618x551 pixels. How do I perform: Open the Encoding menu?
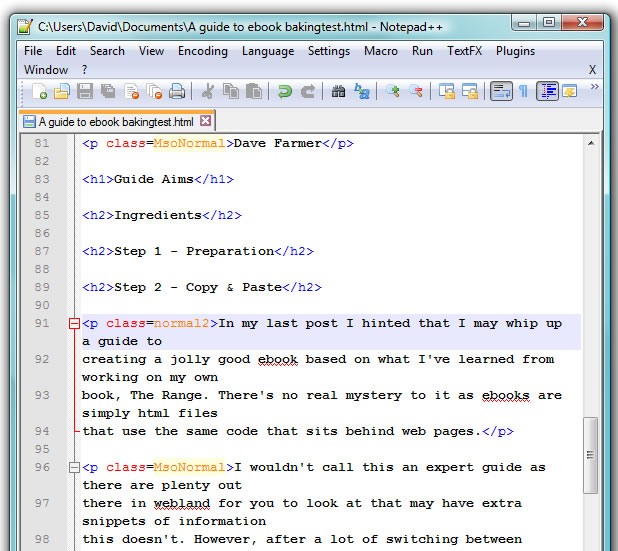[x=203, y=51]
